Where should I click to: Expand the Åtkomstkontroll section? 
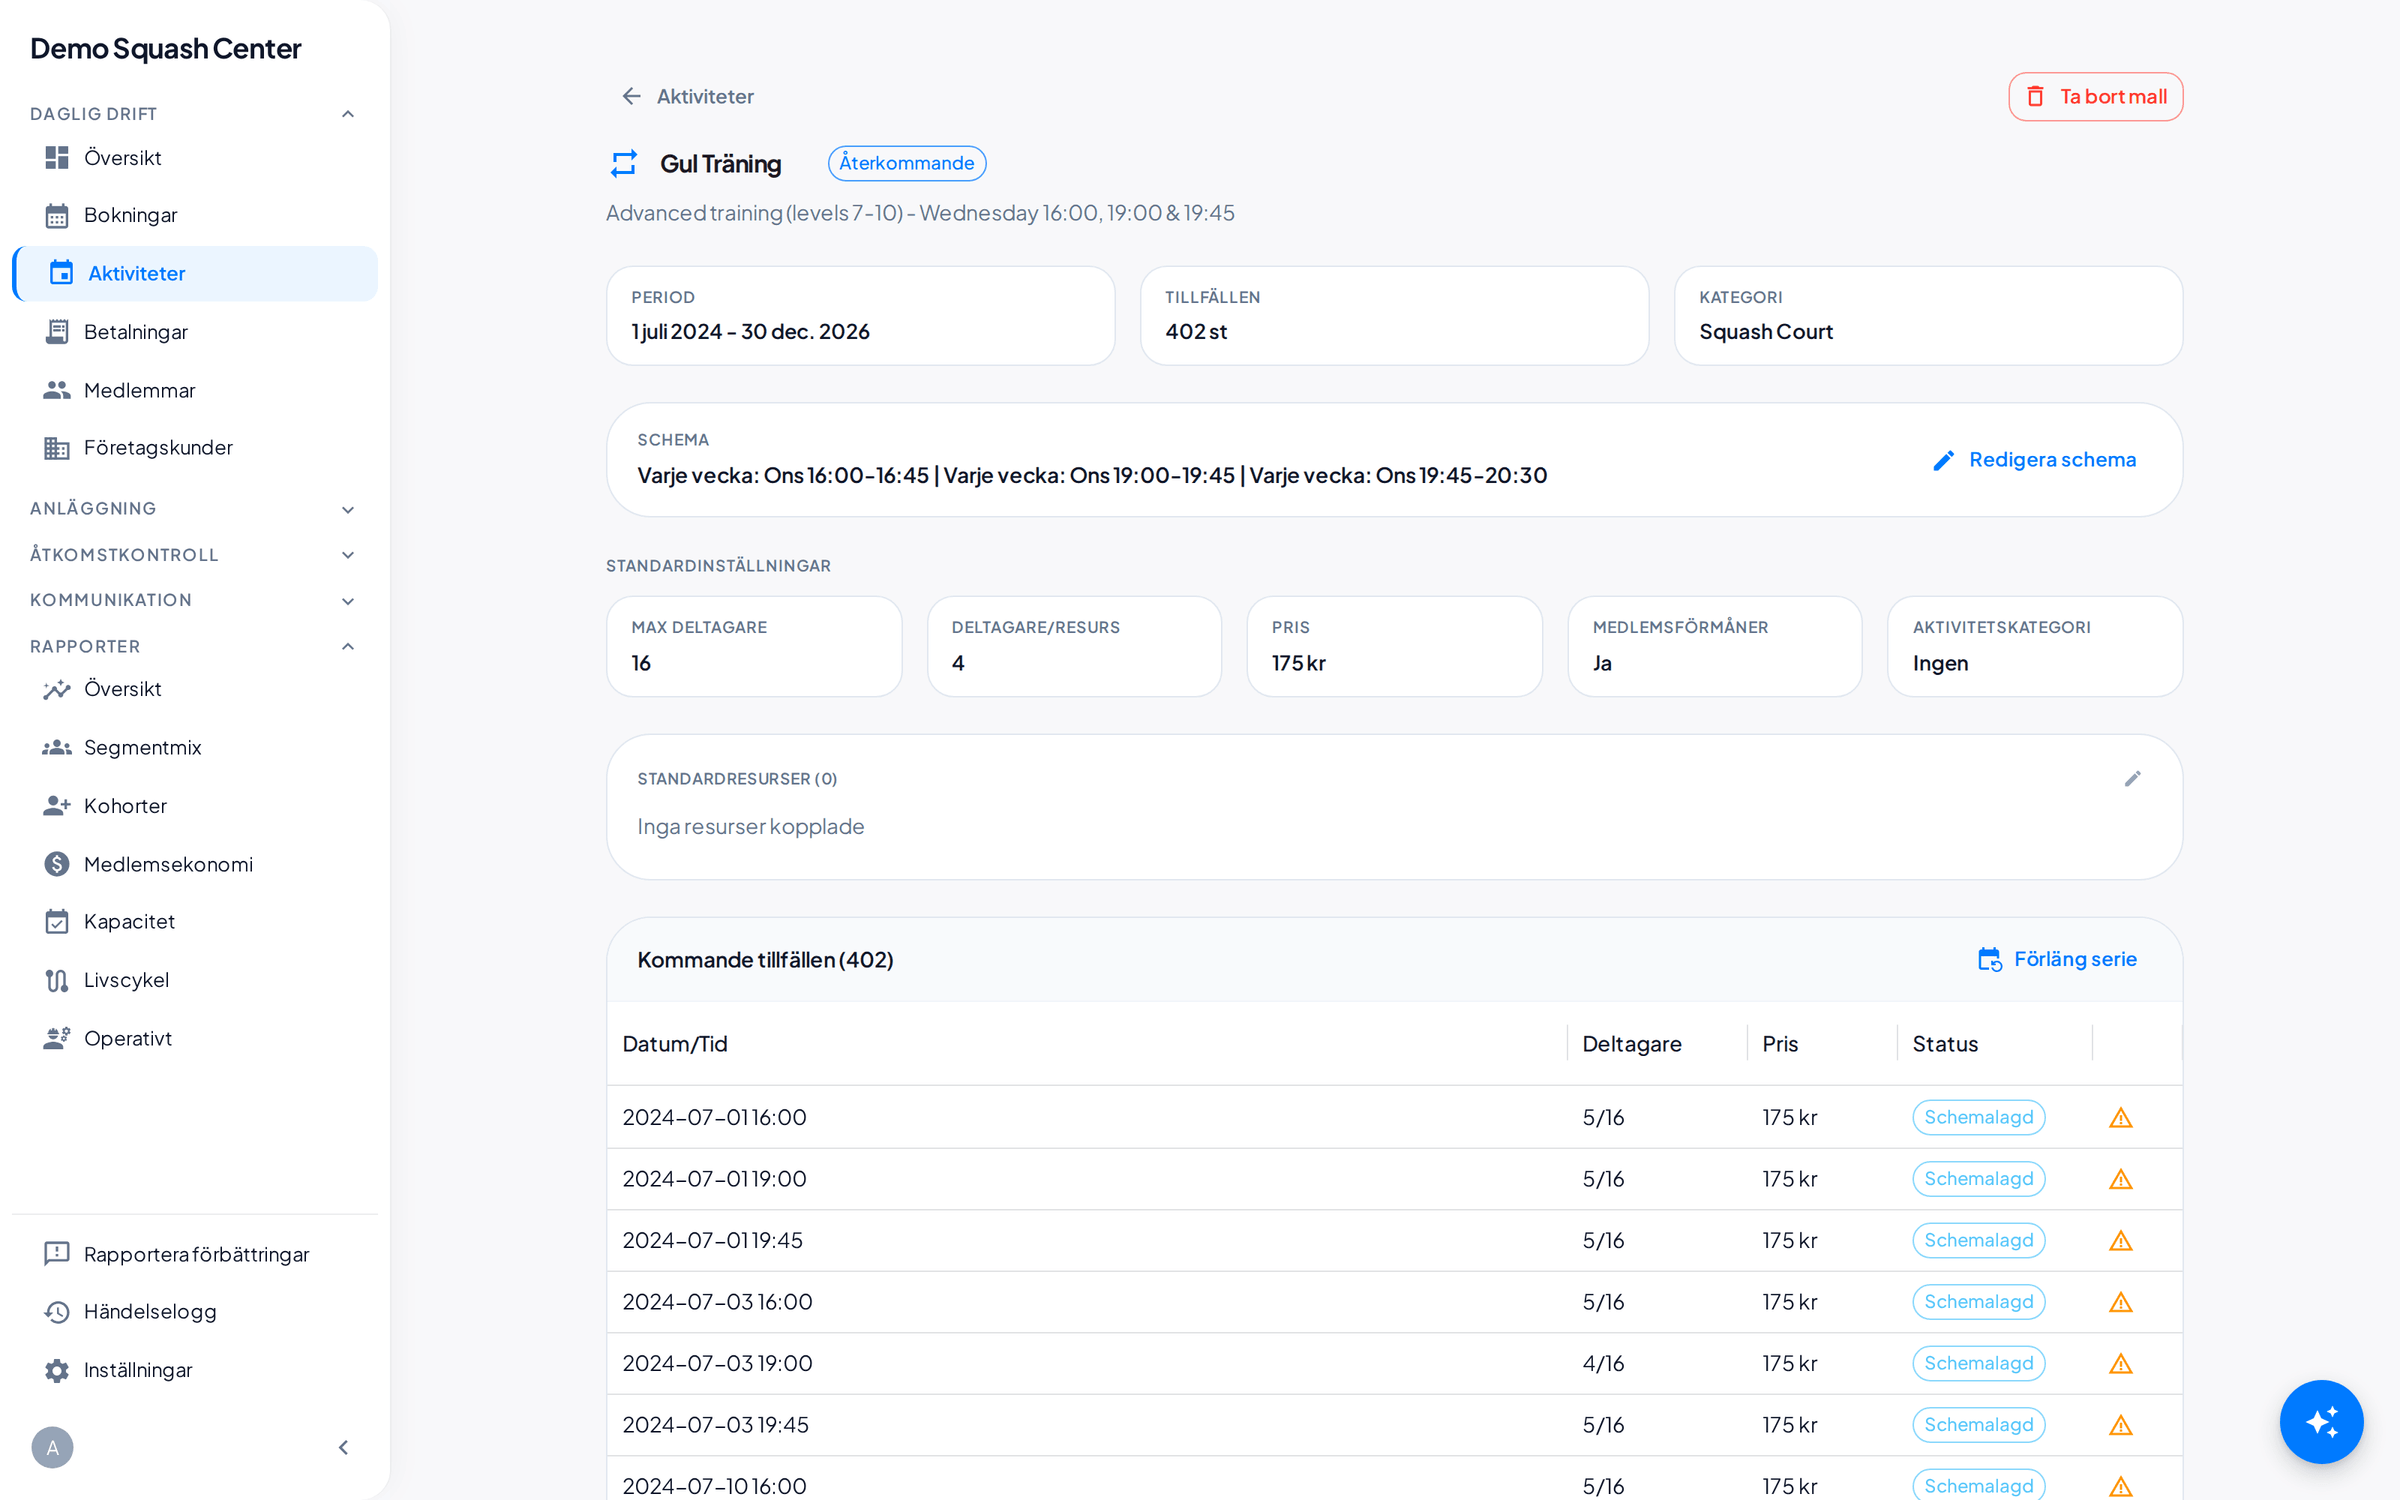pyautogui.click(x=348, y=555)
